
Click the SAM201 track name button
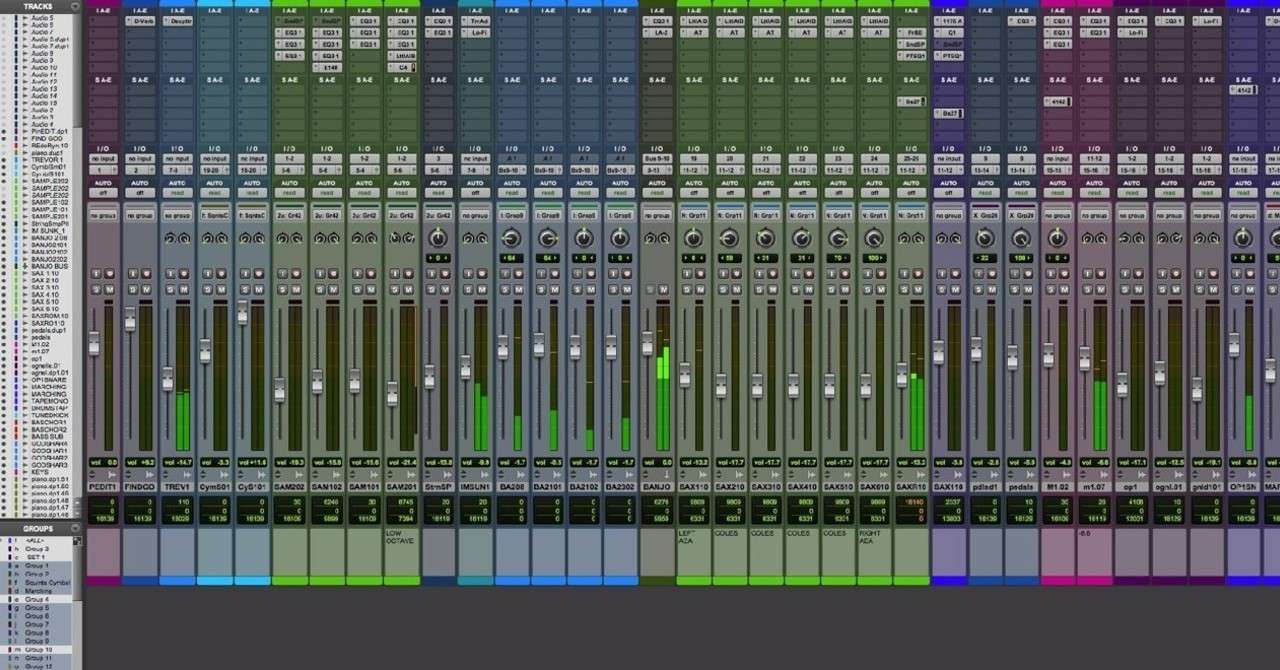tap(401, 487)
